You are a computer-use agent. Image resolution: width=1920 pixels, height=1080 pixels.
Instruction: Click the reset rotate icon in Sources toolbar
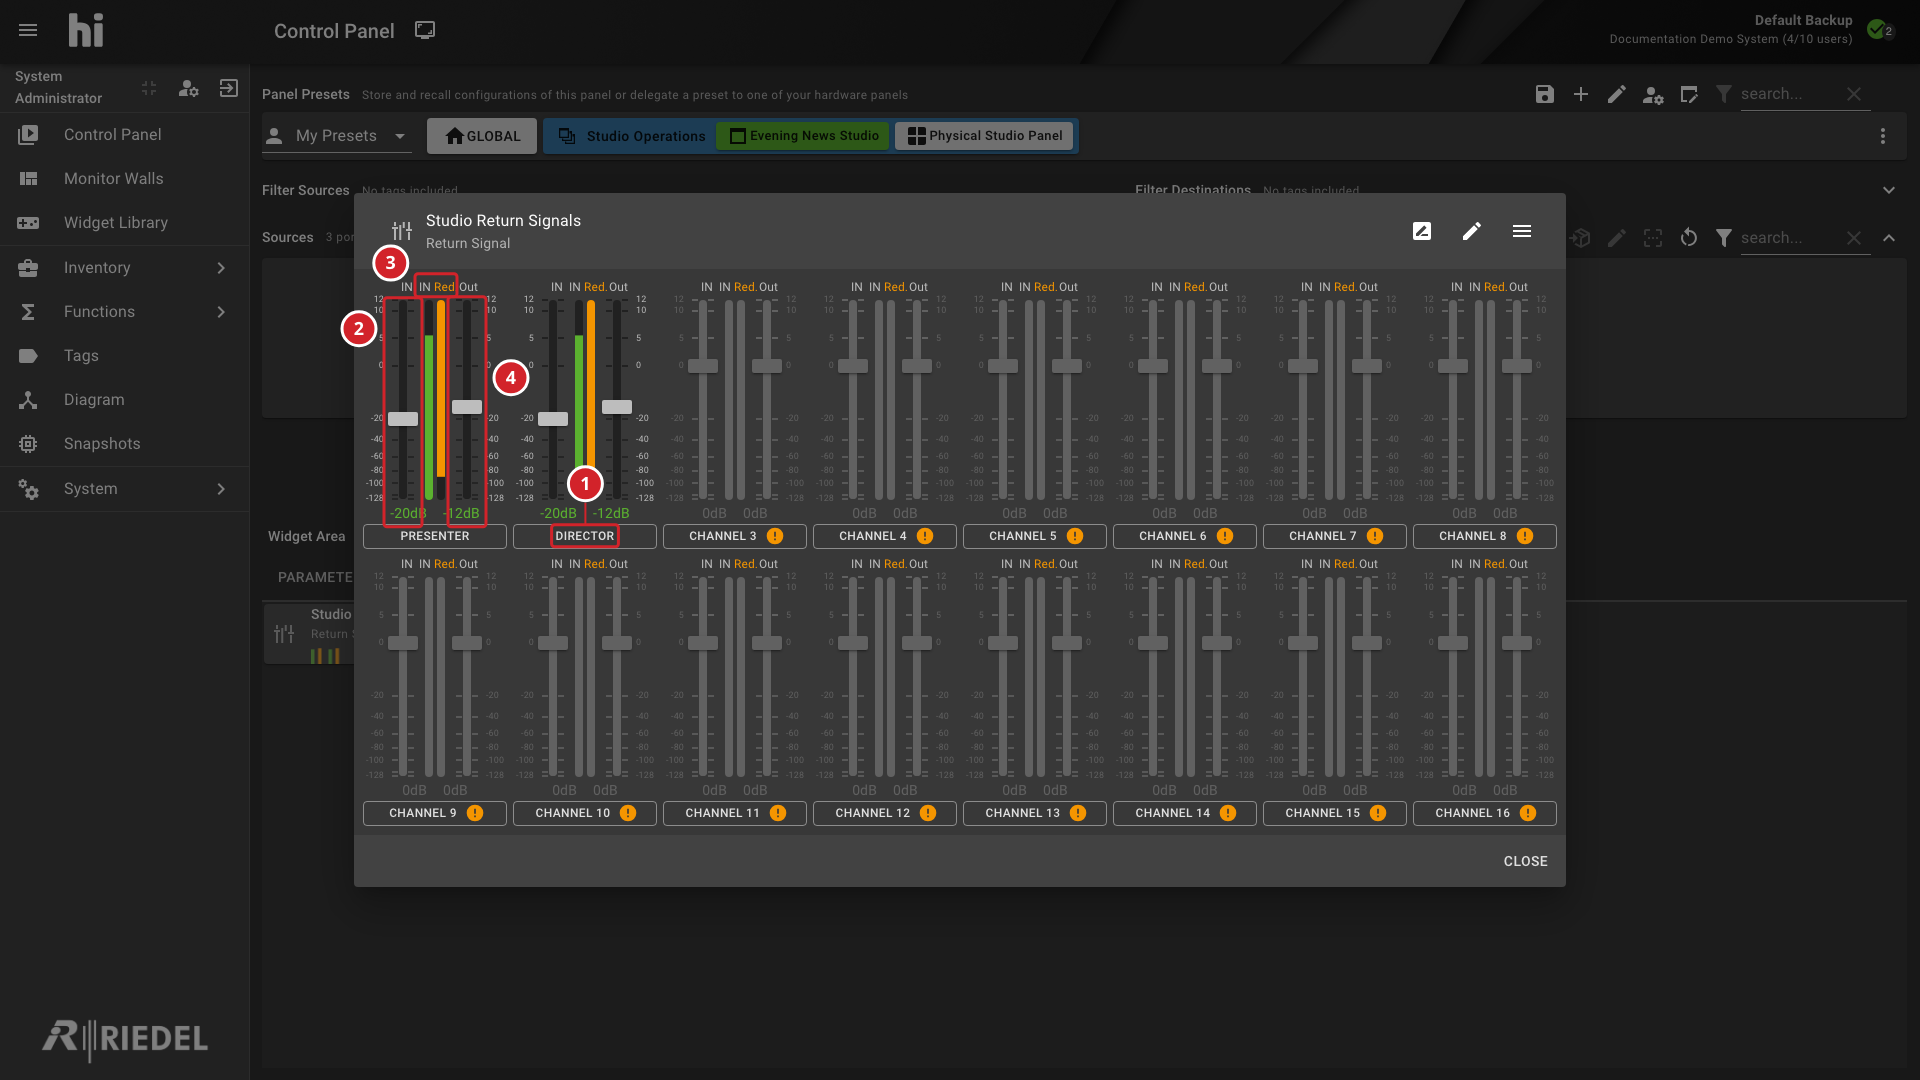point(1689,238)
